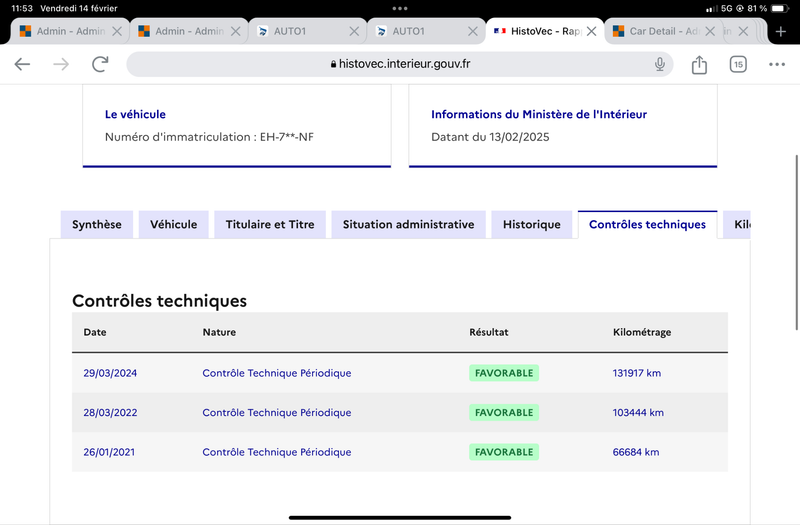Add a new browser tab
800x525 pixels.
click(x=781, y=32)
